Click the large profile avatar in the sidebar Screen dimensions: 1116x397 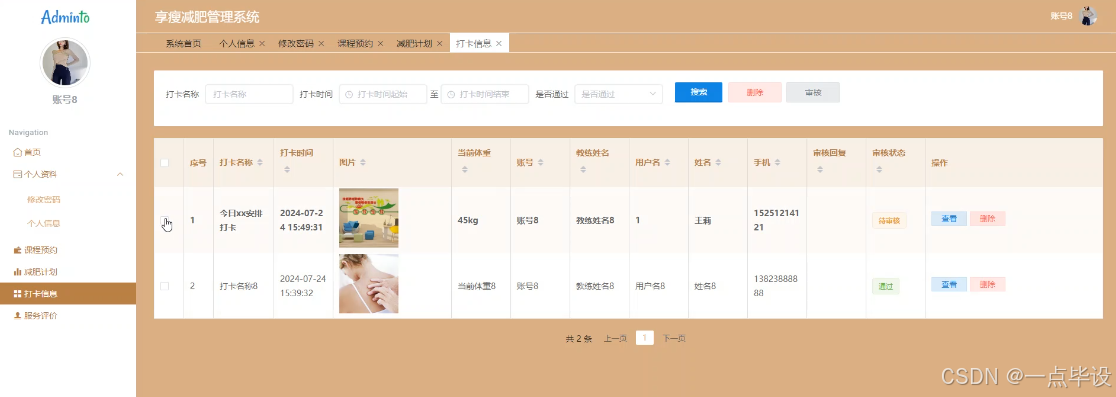tap(65, 63)
